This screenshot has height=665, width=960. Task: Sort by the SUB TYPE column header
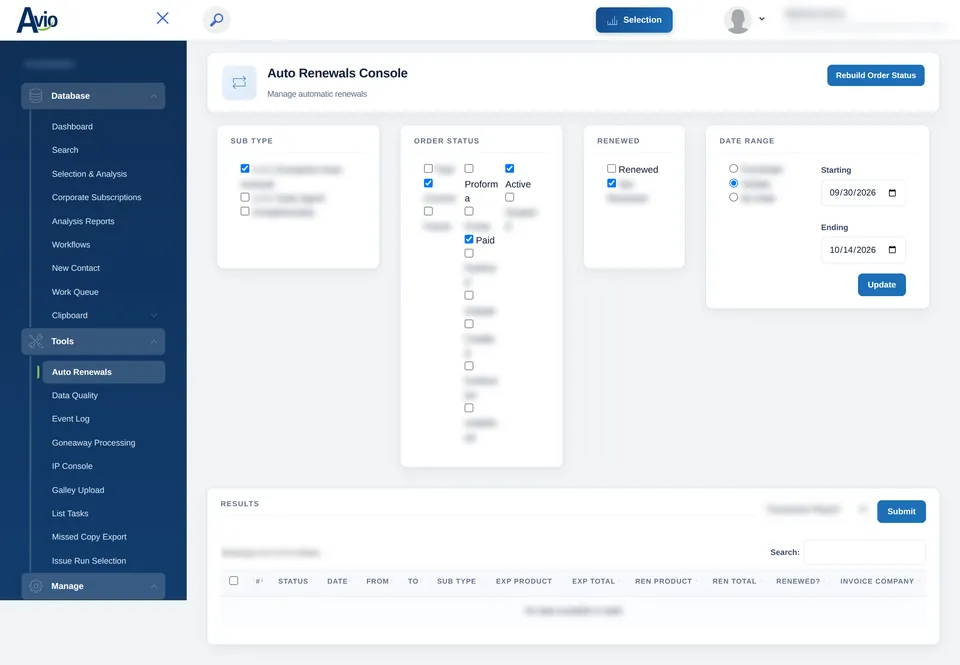coord(456,581)
